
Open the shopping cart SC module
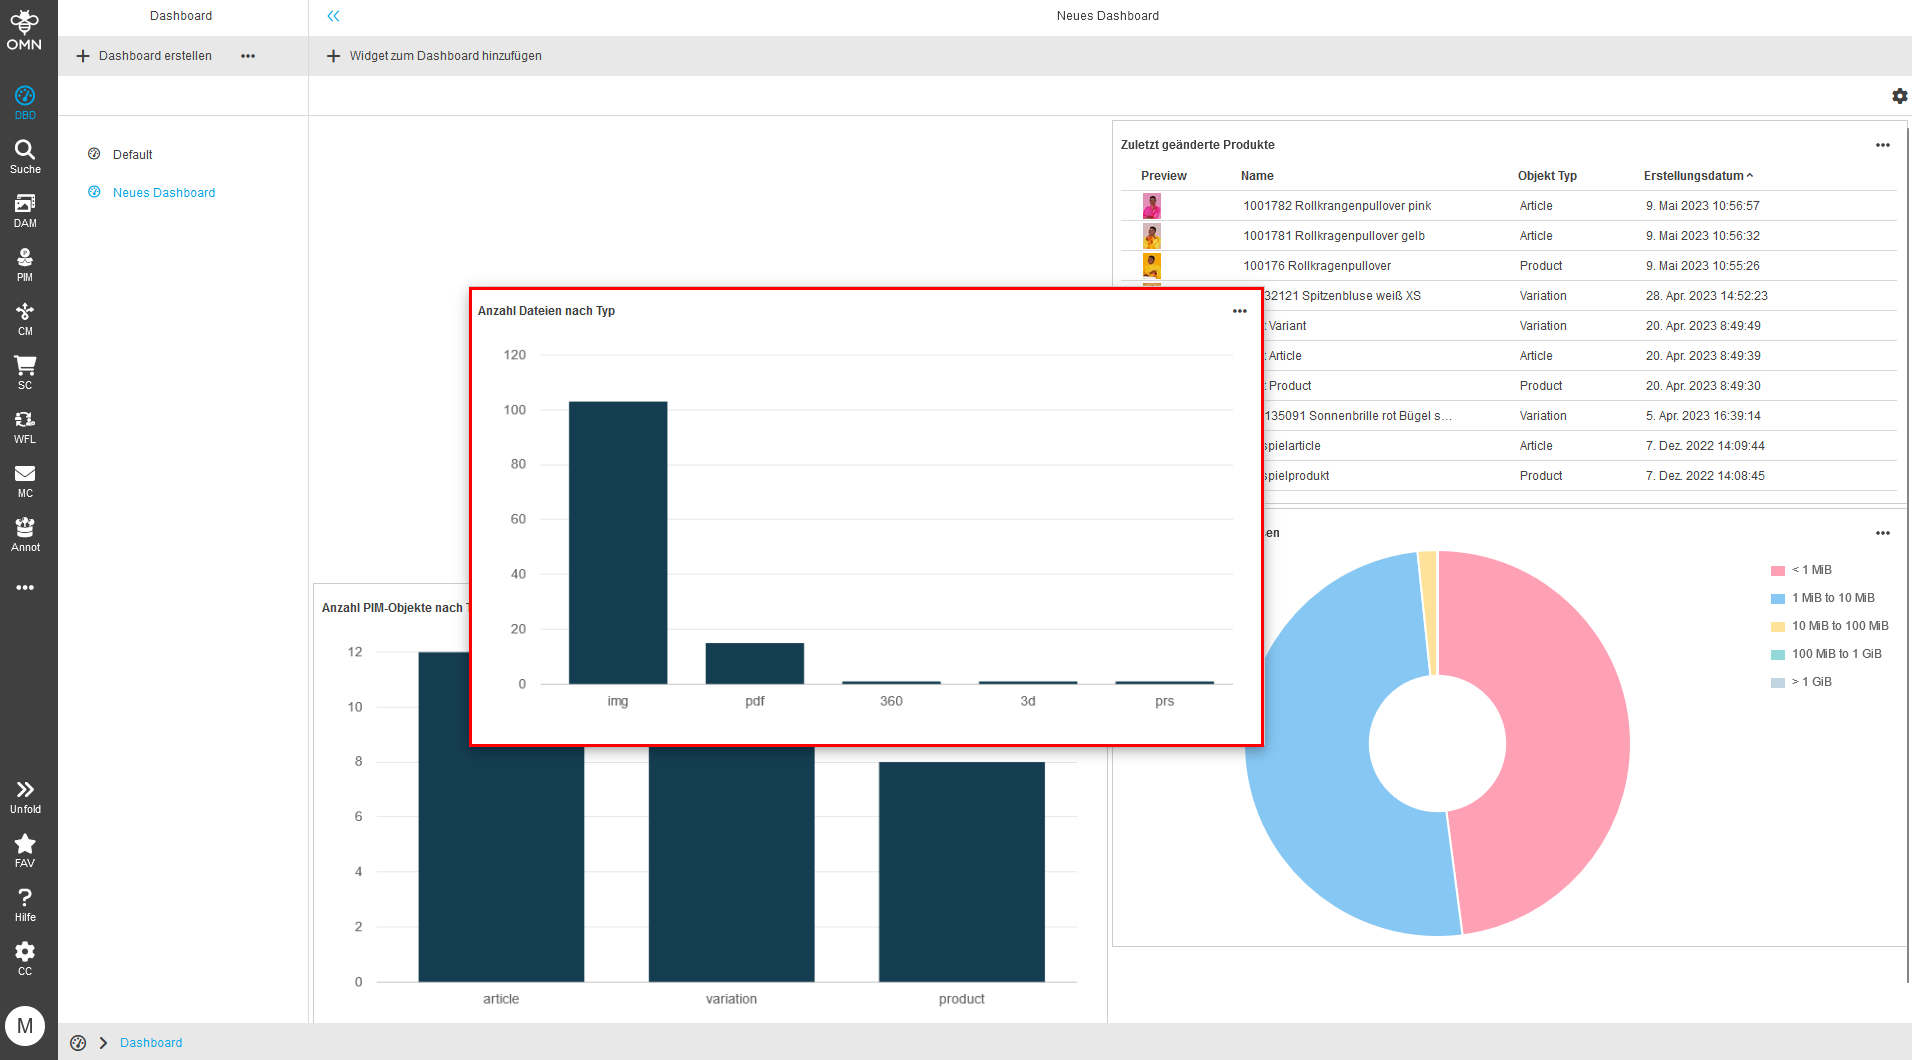click(x=25, y=372)
